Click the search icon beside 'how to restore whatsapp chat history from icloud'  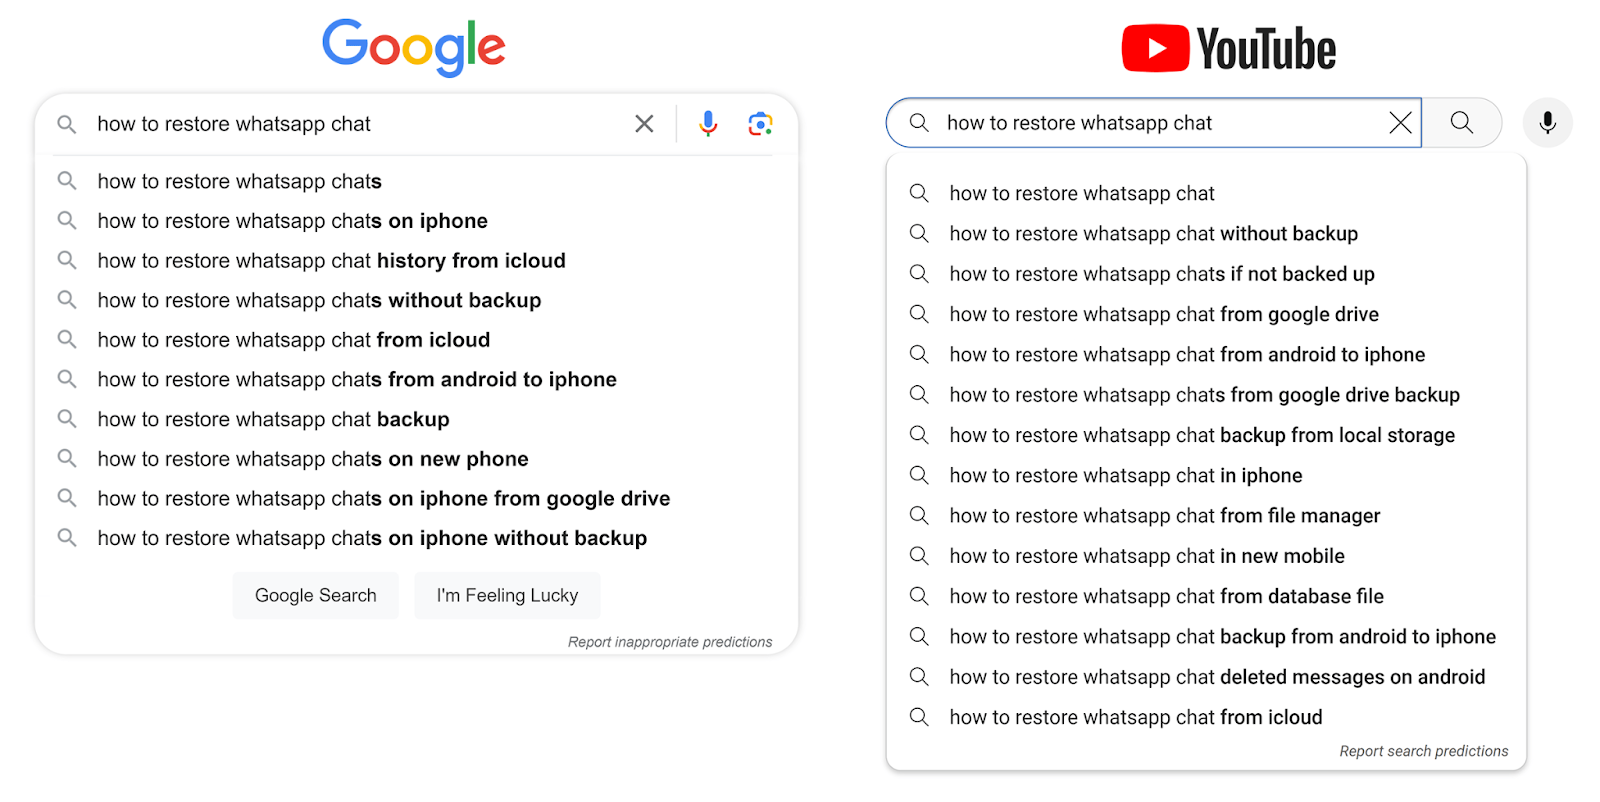pos(66,260)
